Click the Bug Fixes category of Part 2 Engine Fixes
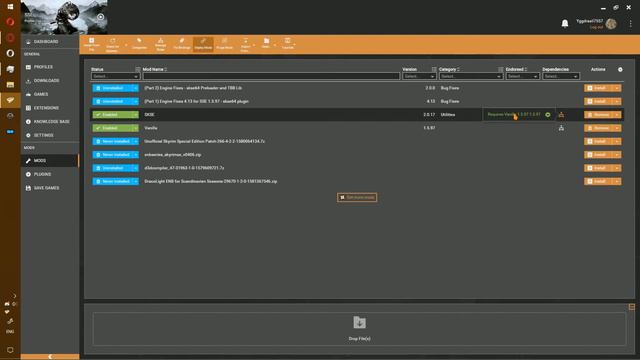640x360 pixels. 450,88
